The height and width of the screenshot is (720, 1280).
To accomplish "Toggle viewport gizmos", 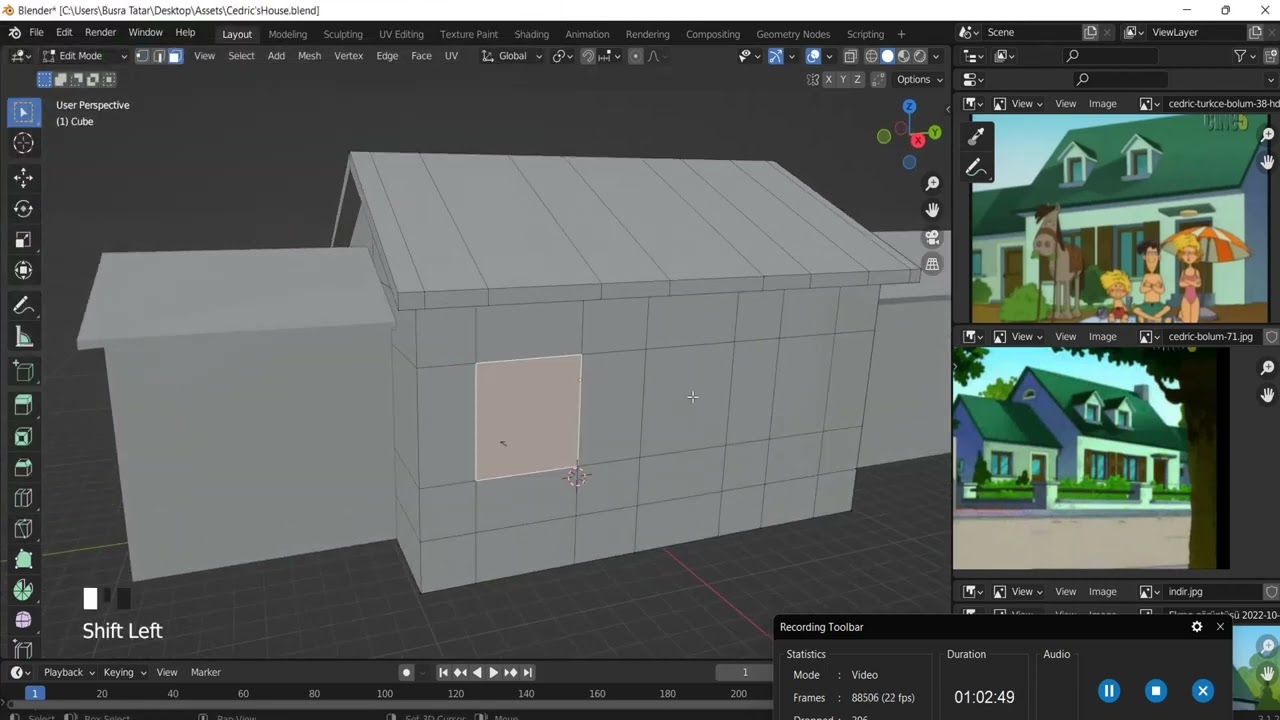I will point(775,56).
